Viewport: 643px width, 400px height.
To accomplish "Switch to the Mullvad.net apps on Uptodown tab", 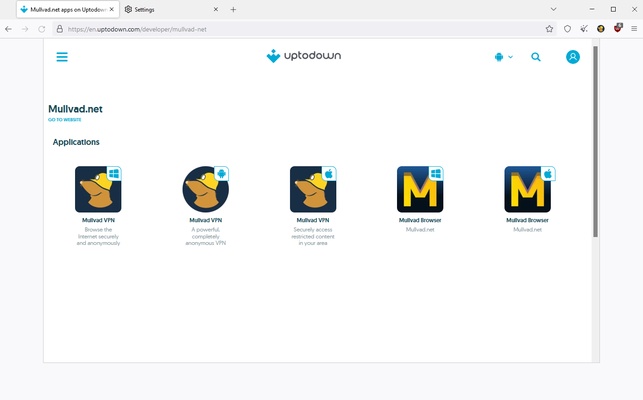I will click(68, 9).
